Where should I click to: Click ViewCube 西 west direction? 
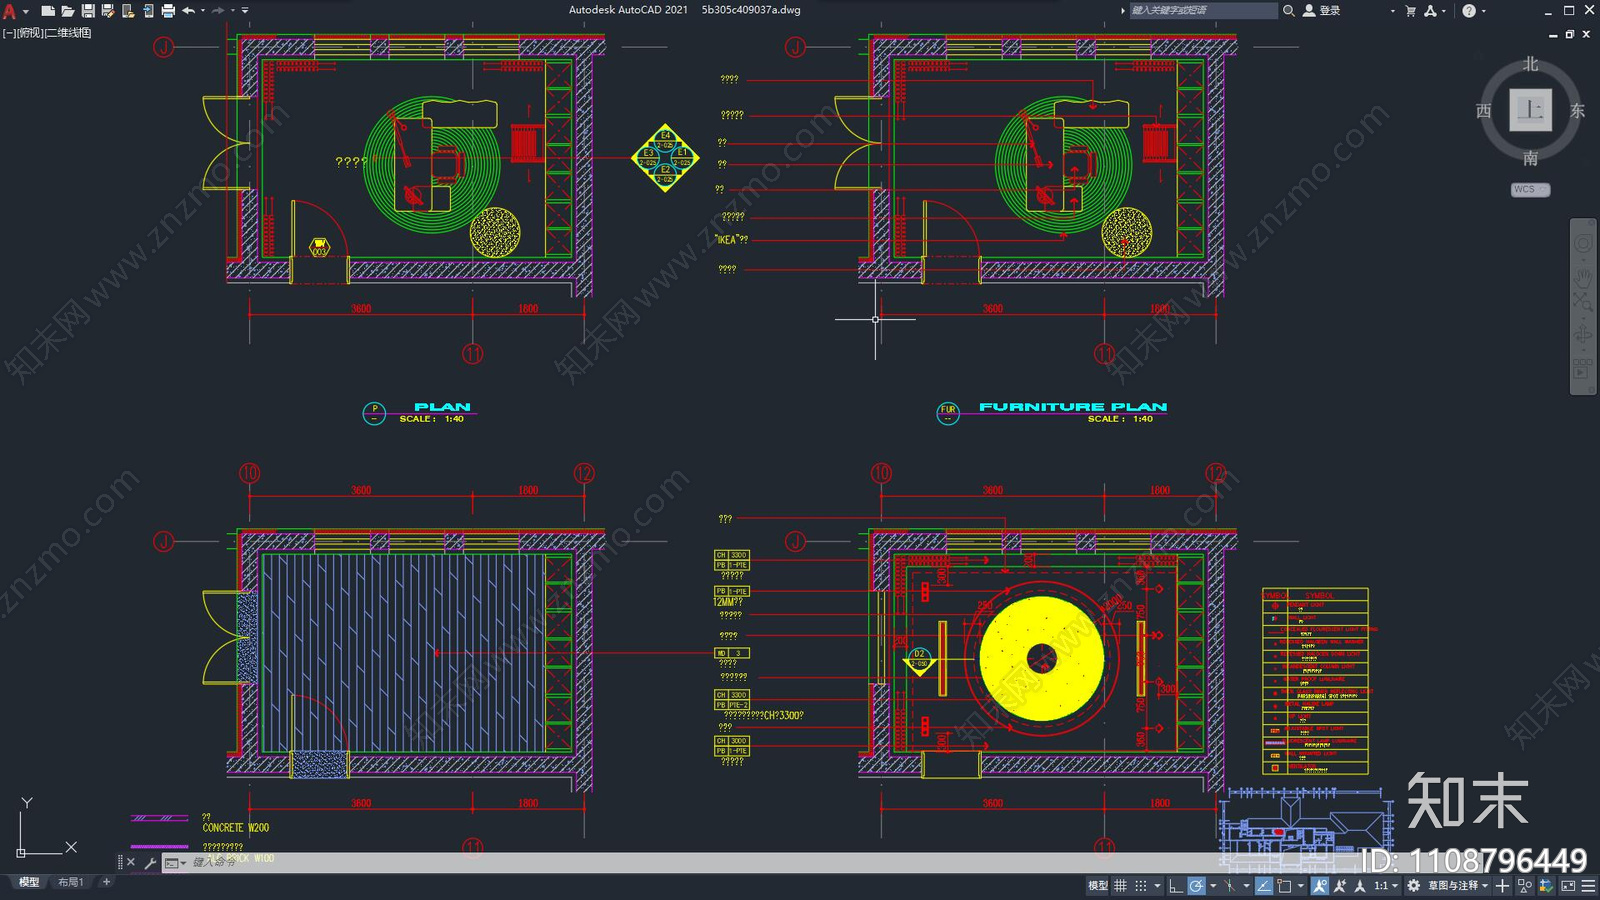pyautogui.click(x=1484, y=111)
